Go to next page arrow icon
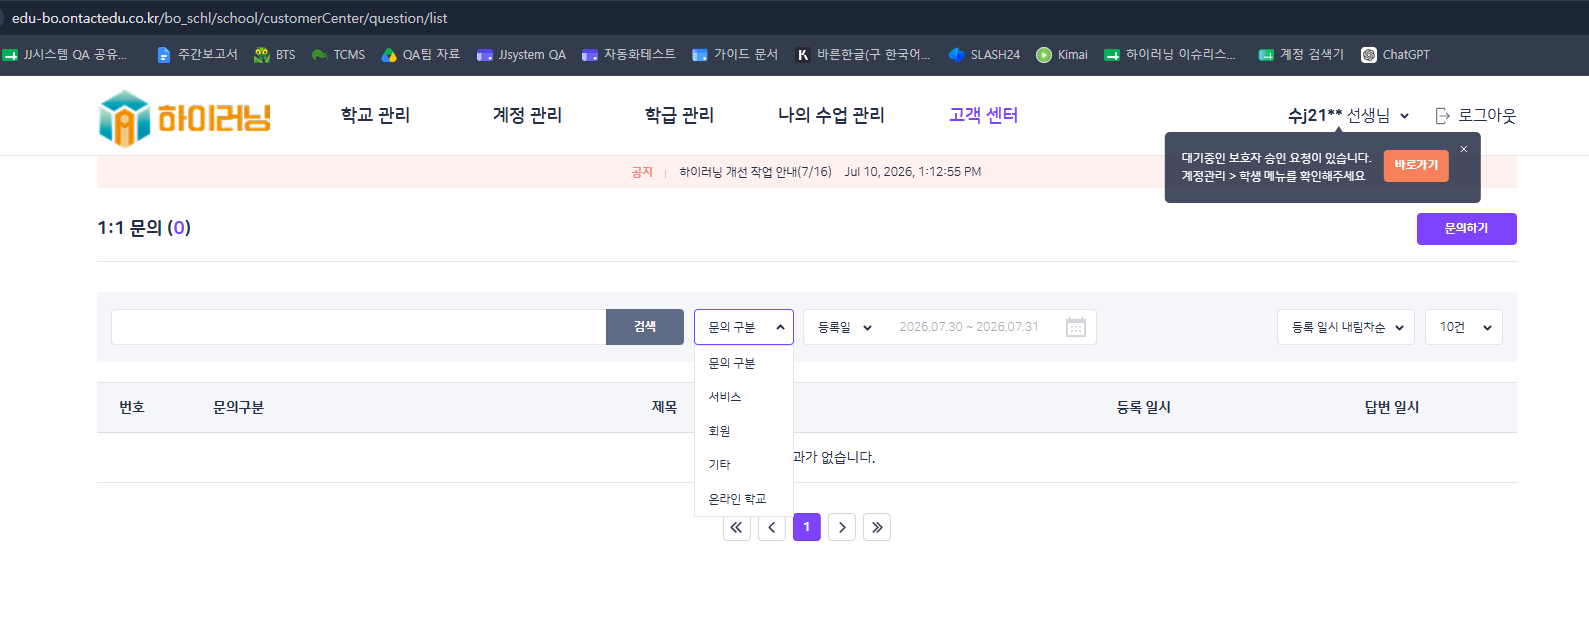1589x634 pixels. [x=842, y=527]
